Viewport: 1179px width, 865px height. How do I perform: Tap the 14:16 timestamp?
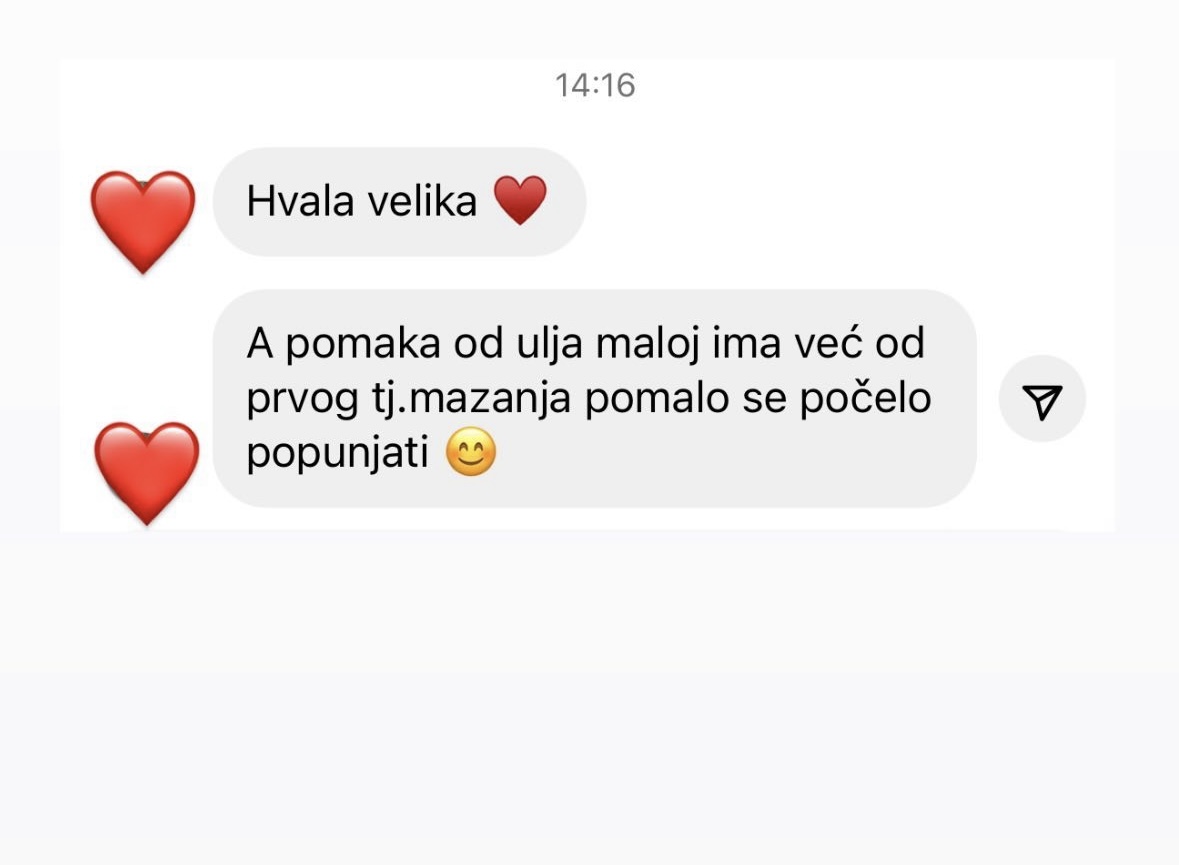[595, 85]
